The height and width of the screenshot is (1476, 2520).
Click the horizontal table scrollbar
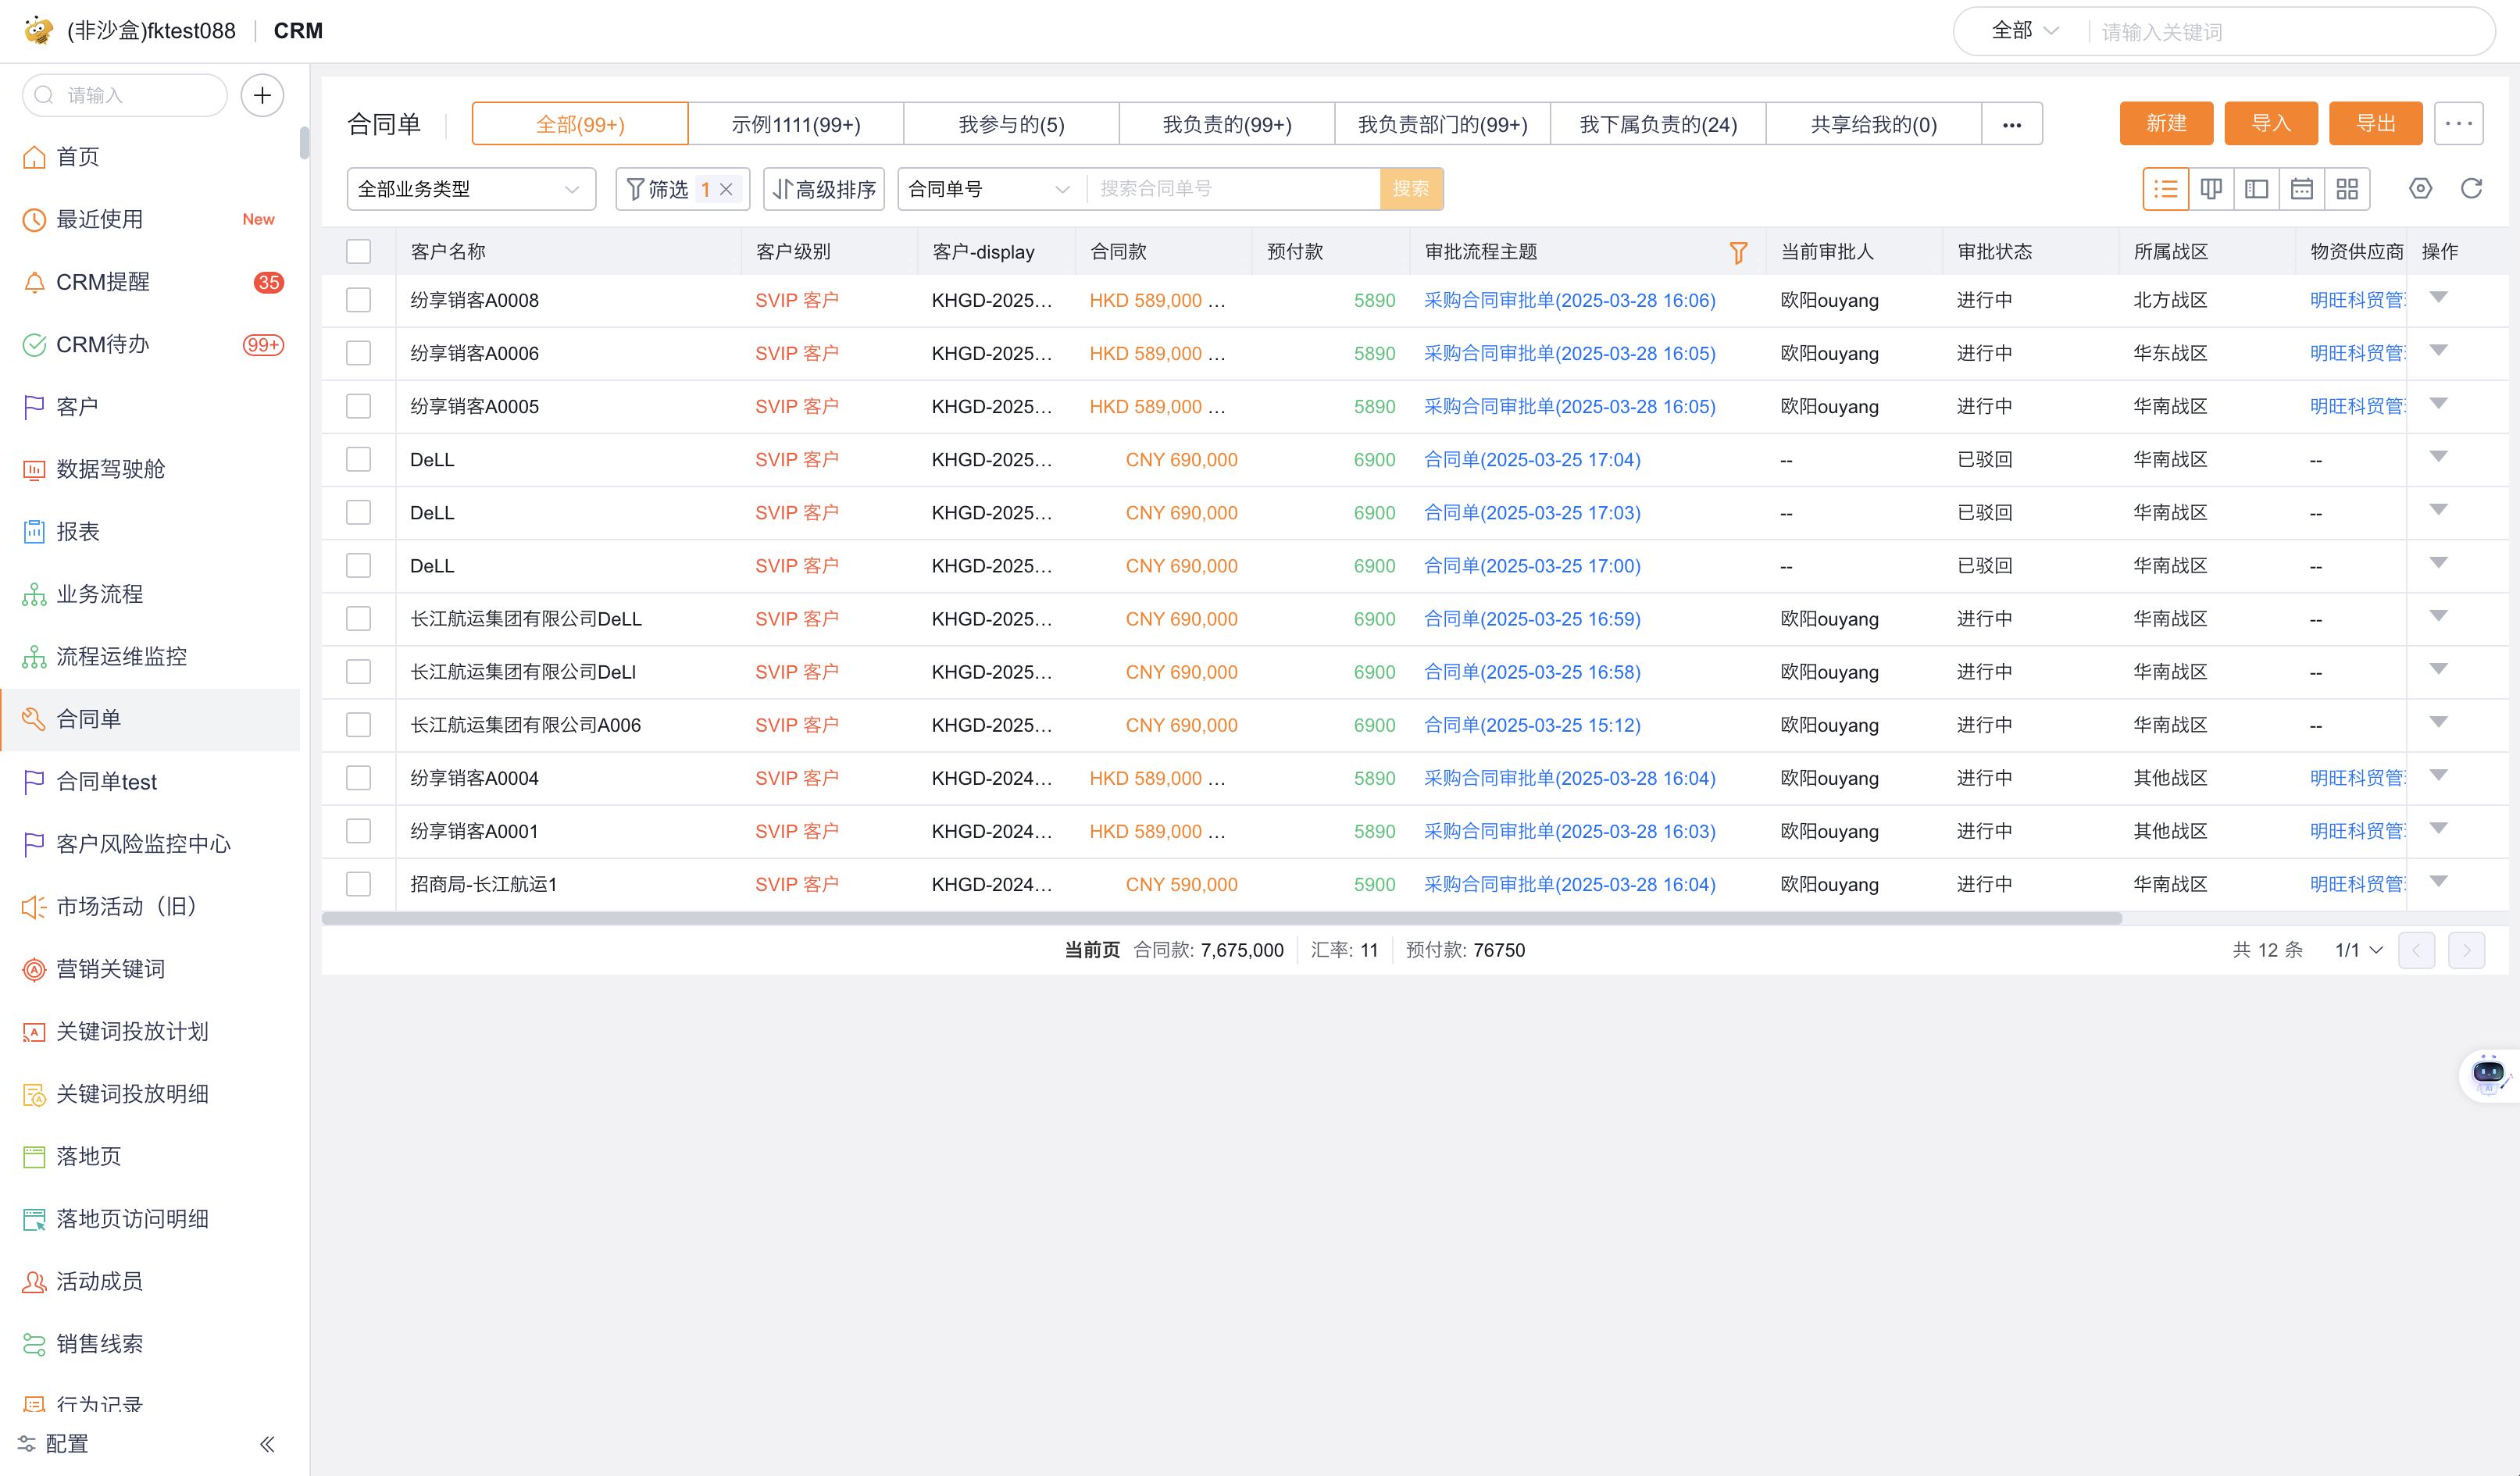1221,918
